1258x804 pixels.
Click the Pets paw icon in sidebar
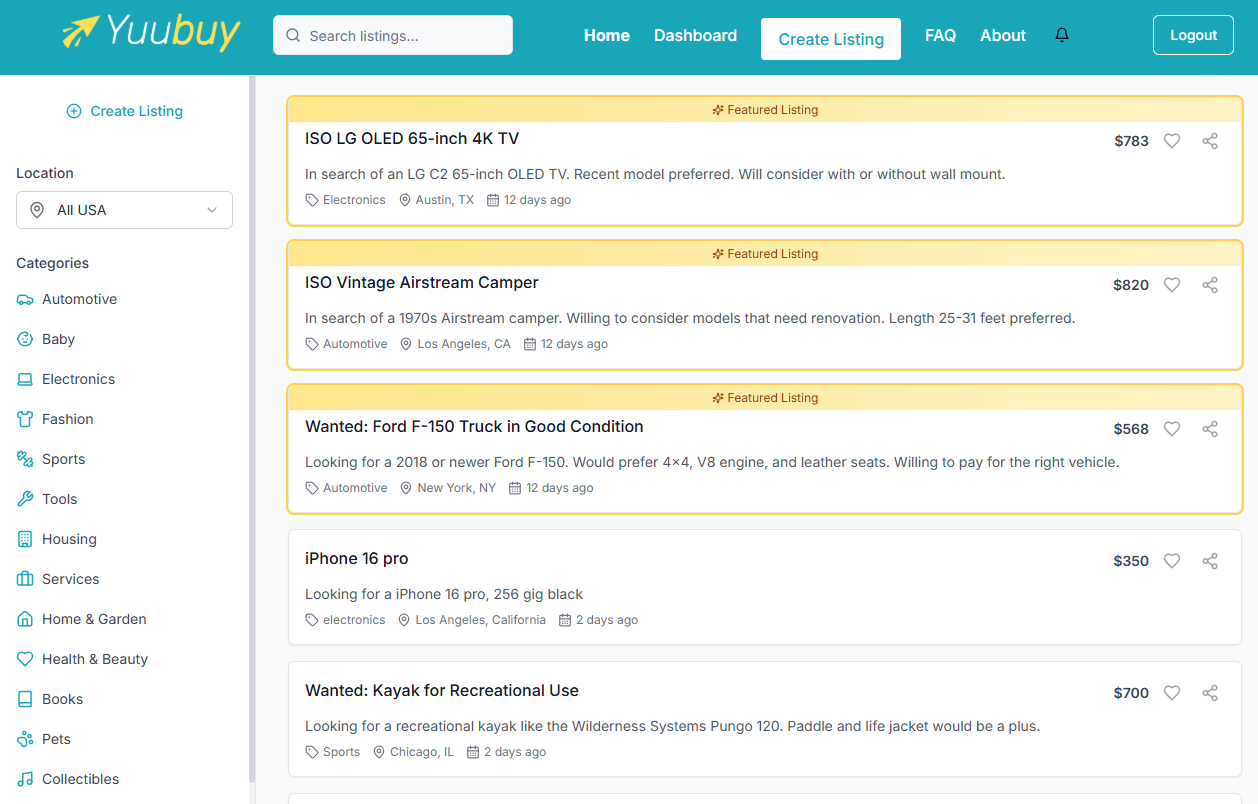click(25, 739)
